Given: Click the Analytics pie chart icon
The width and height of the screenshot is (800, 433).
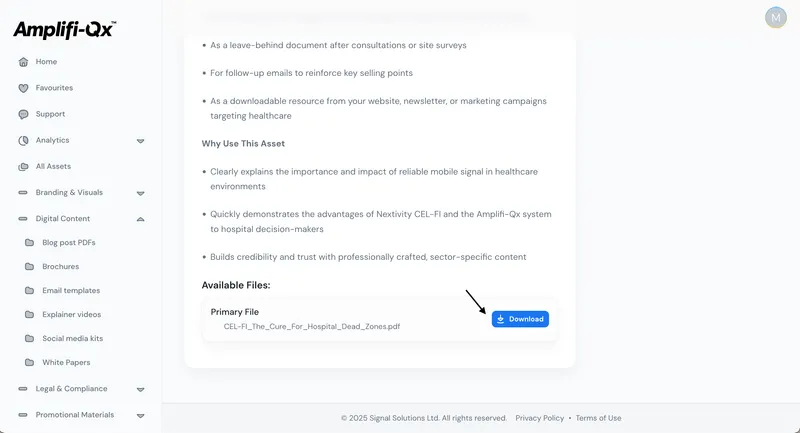Looking at the screenshot, I should [x=23, y=140].
